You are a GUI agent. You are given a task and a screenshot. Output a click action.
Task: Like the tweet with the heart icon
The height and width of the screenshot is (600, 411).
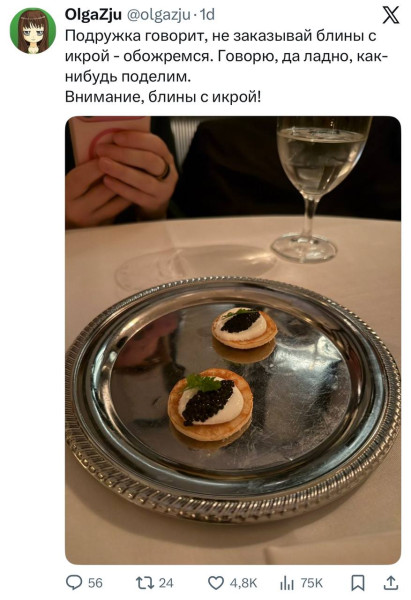(x=216, y=583)
